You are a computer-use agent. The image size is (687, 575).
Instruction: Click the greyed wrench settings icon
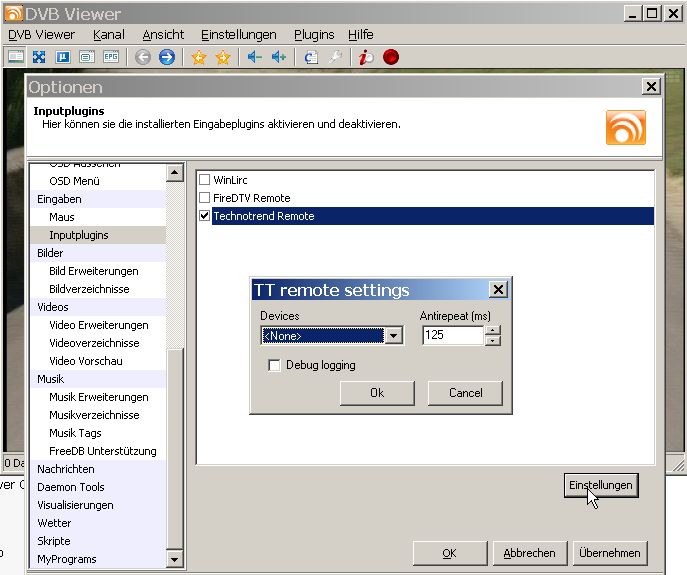click(x=335, y=57)
